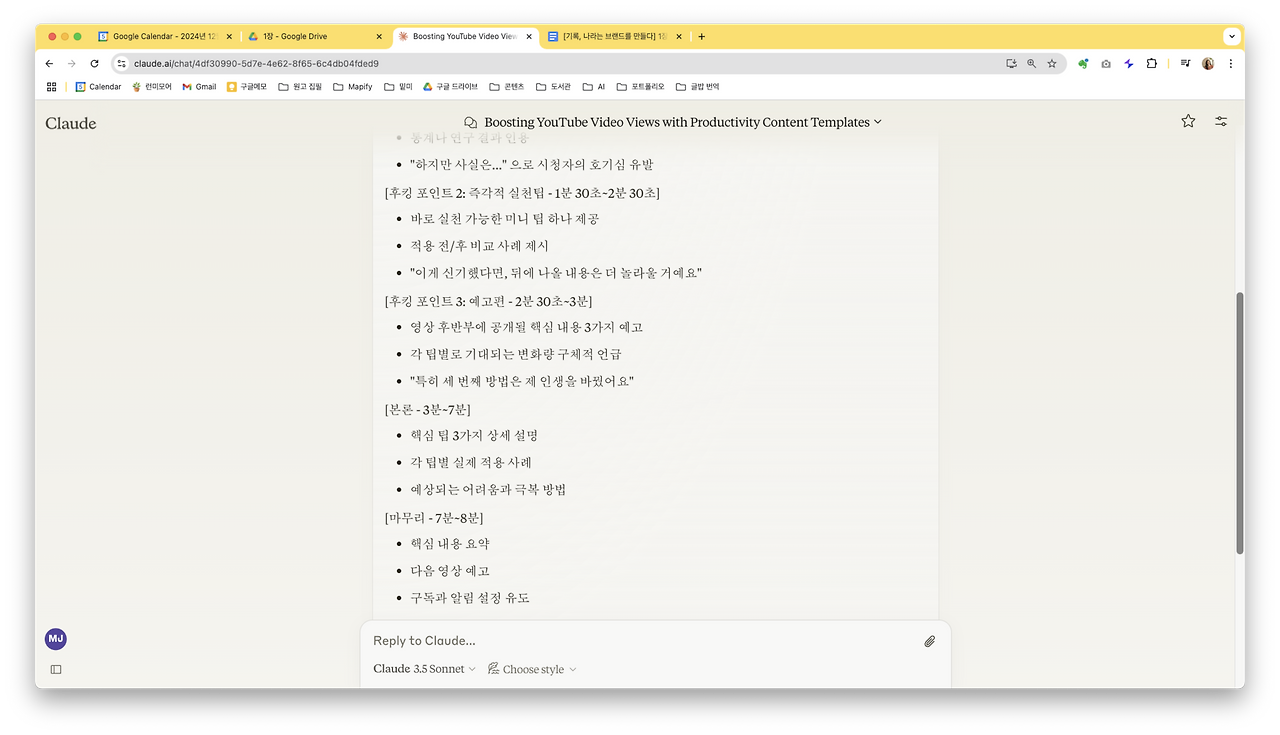This screenshot has width=1280, height=735.
Task: Click the camera screenshot extension icon
Action: coord(1106,63)
